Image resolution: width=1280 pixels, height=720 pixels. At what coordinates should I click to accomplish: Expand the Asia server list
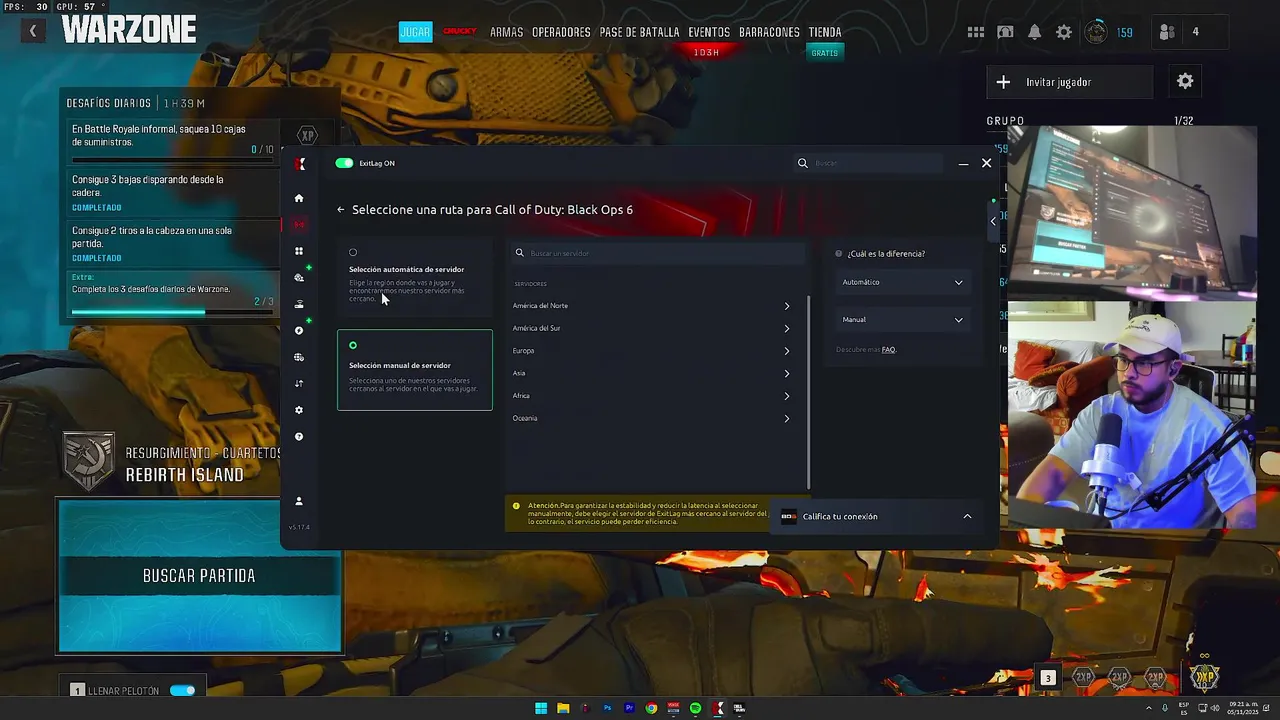coord(651,373)
